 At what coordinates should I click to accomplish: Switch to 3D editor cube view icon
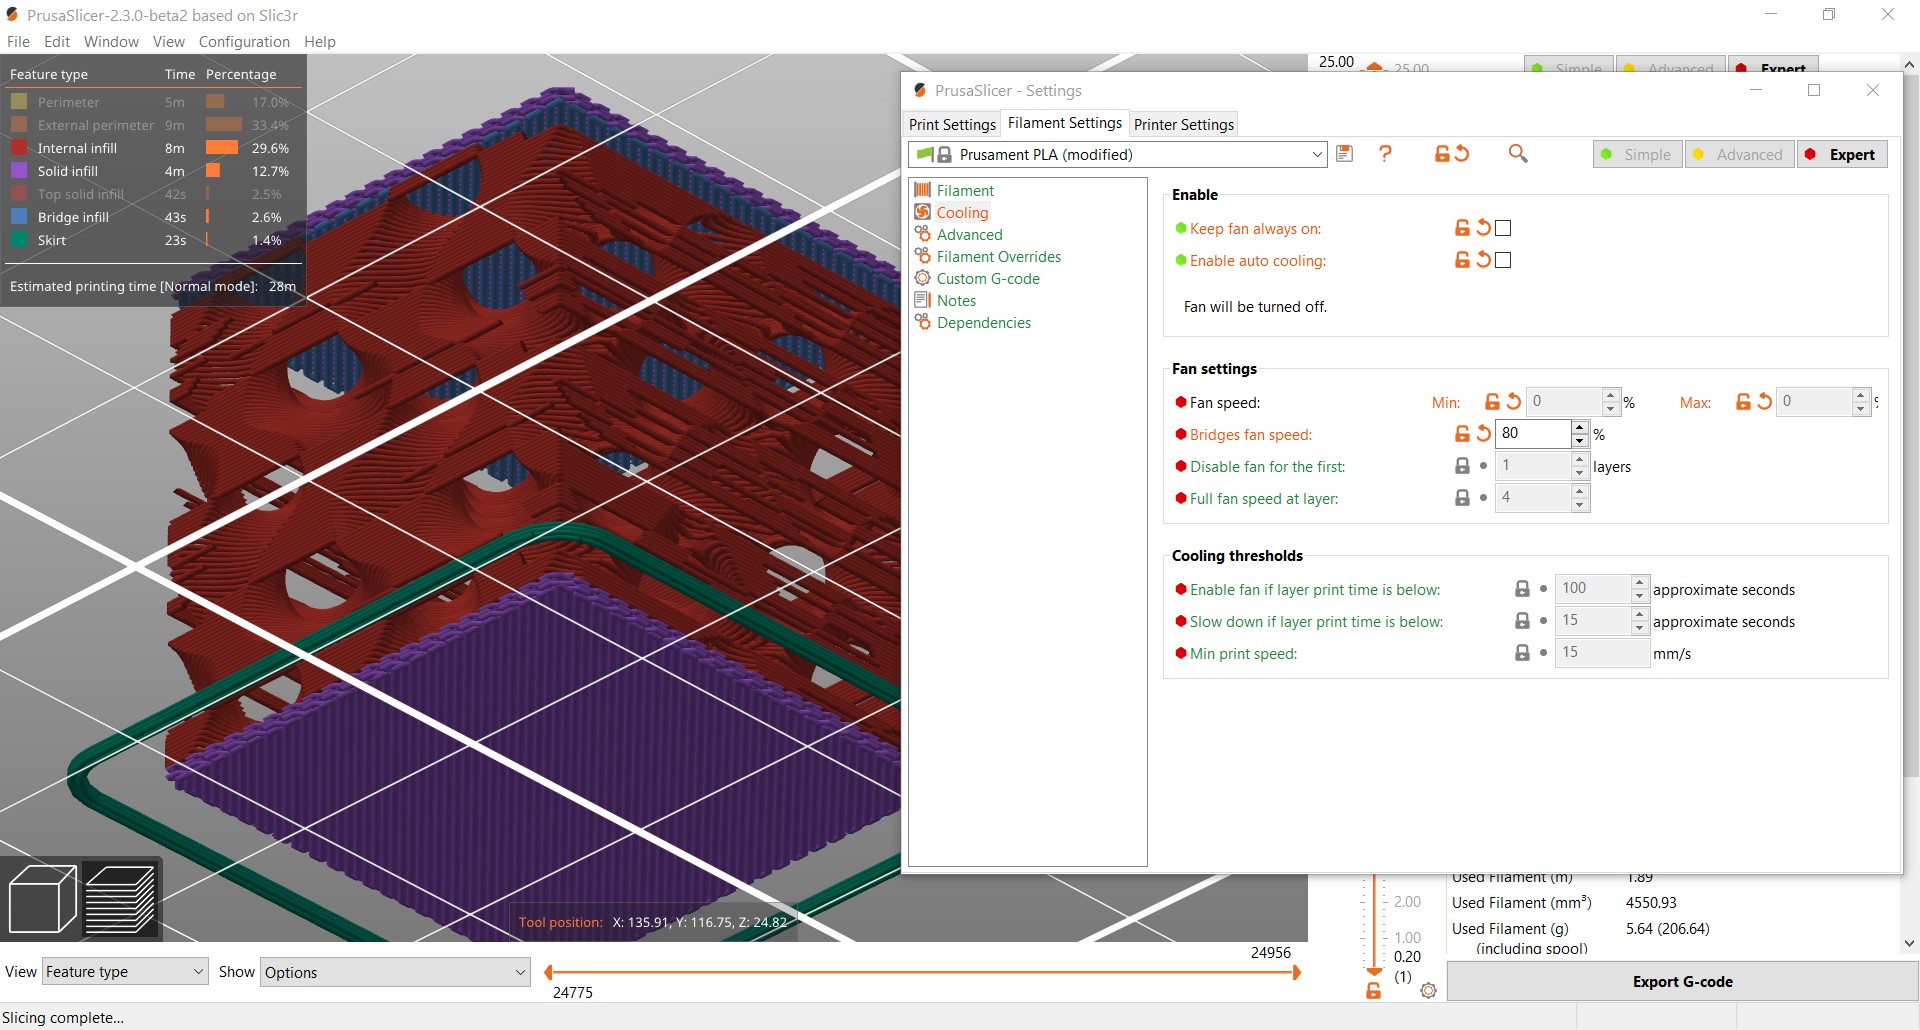[42, 899]
